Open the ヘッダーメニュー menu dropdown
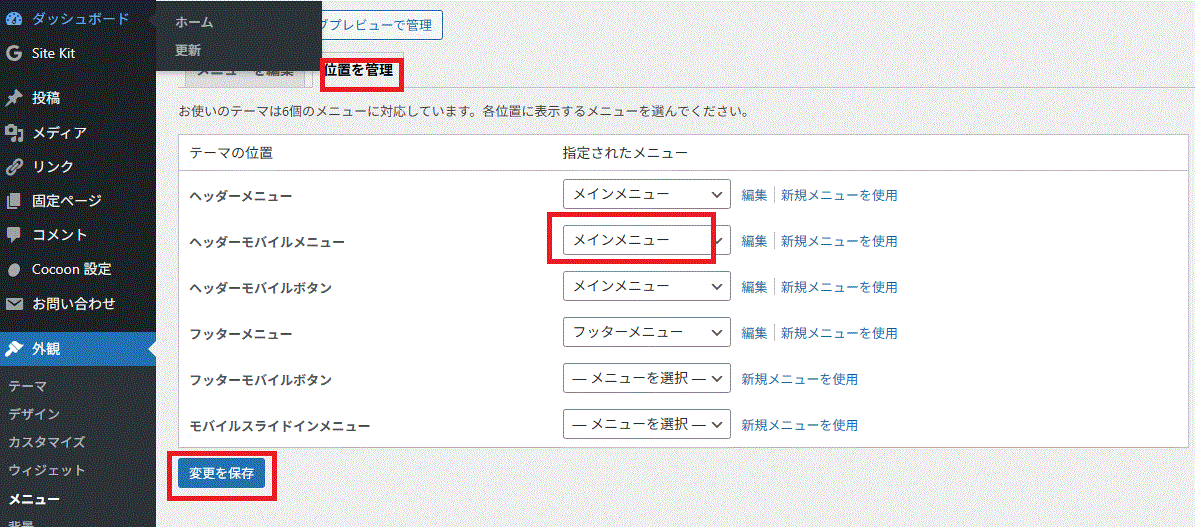1195x527 pixels. coord(646,195)
